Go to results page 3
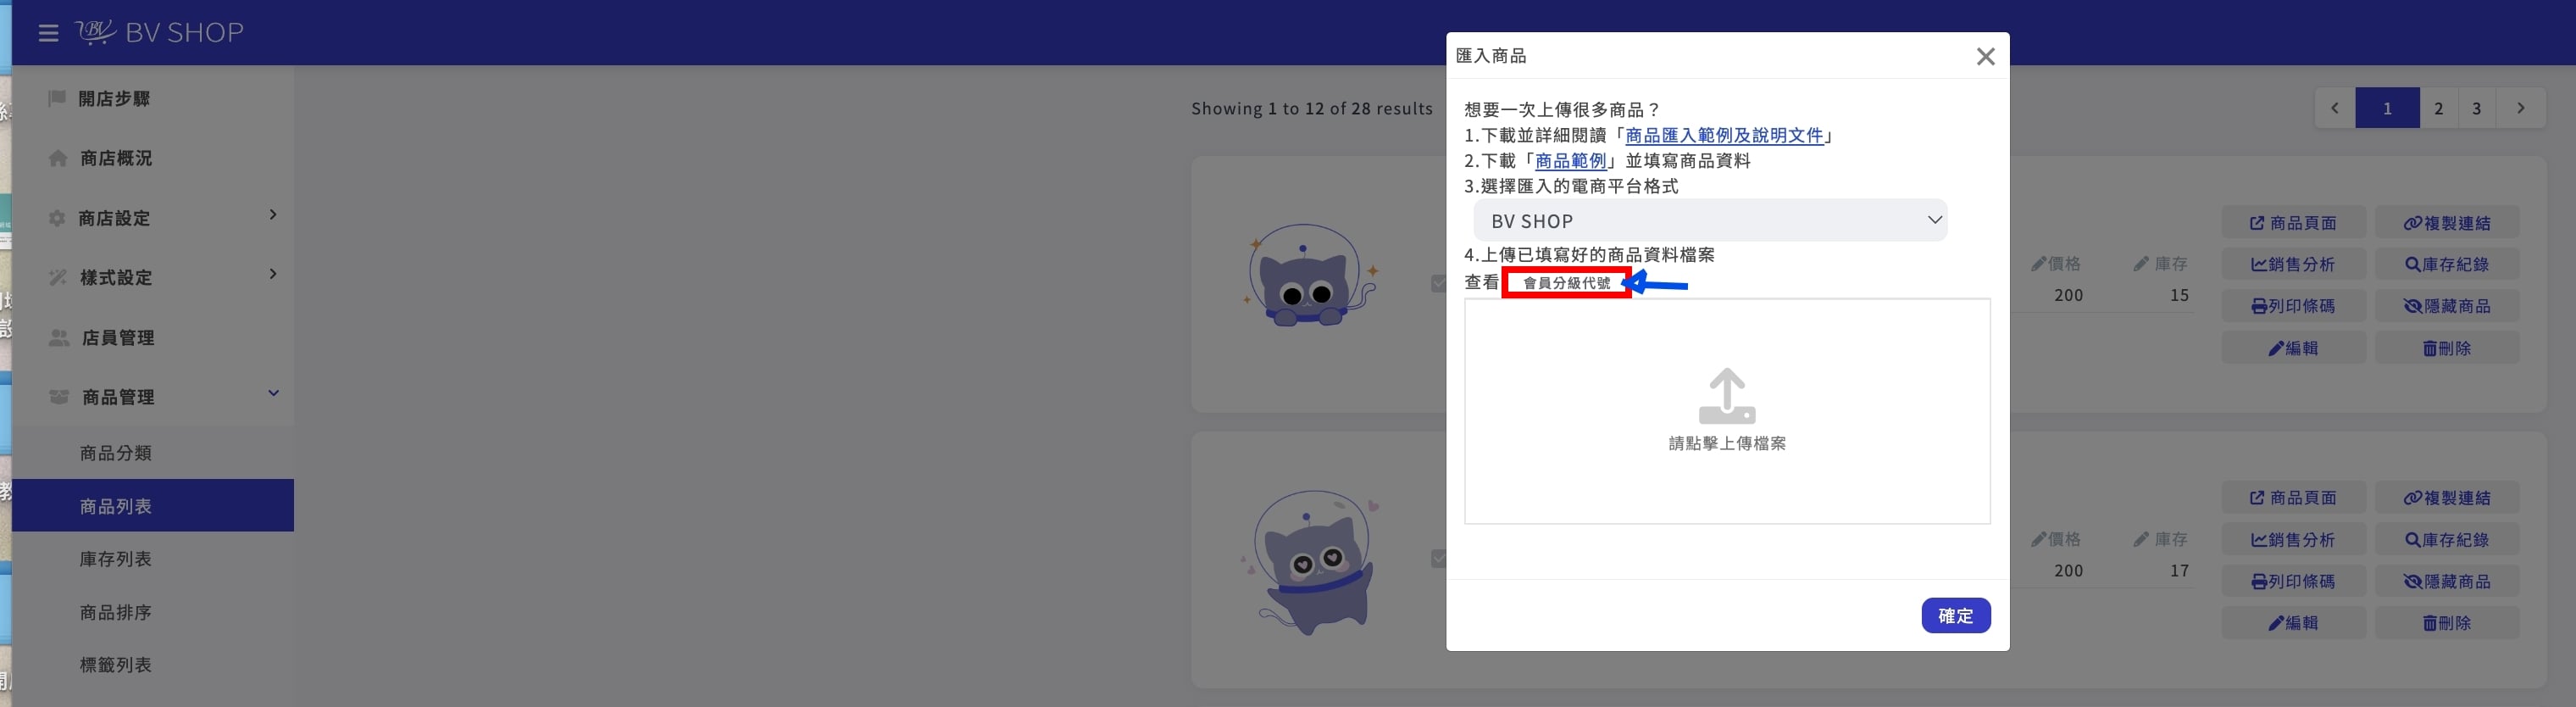 [x=2477, y=108]
